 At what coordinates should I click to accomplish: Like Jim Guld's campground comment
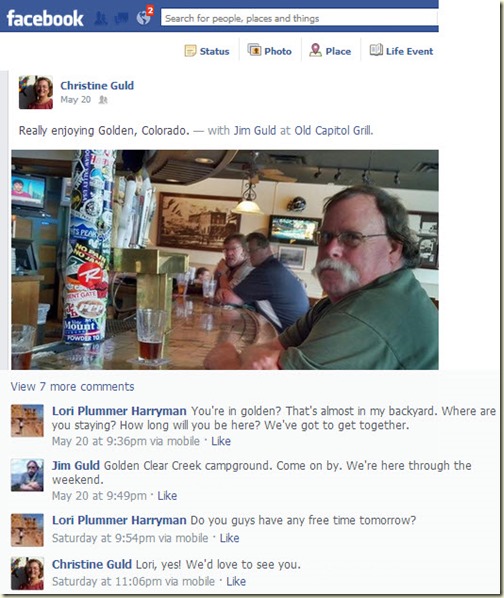click(167, 495)
